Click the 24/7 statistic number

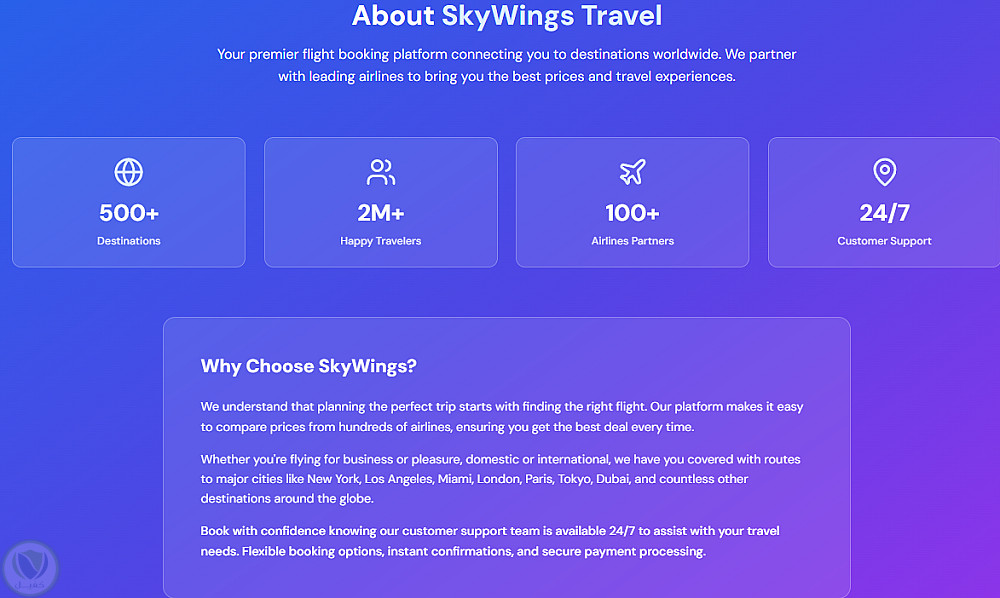(x=884, y=212)
